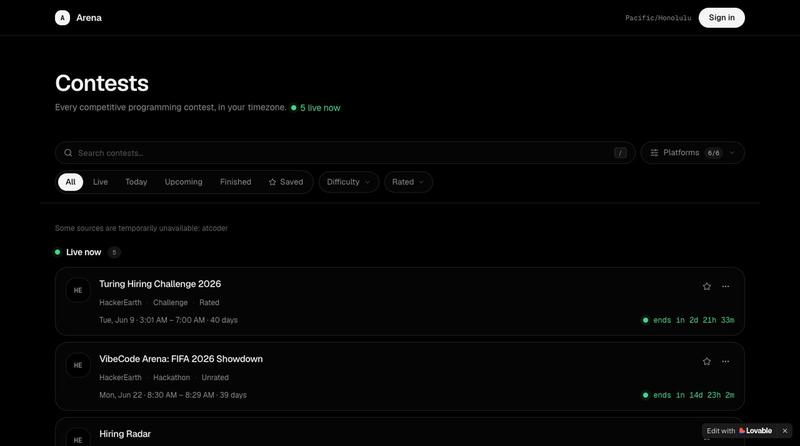Close the Edit with Lovable banner

pyautogui.click(x=785, y=431)
